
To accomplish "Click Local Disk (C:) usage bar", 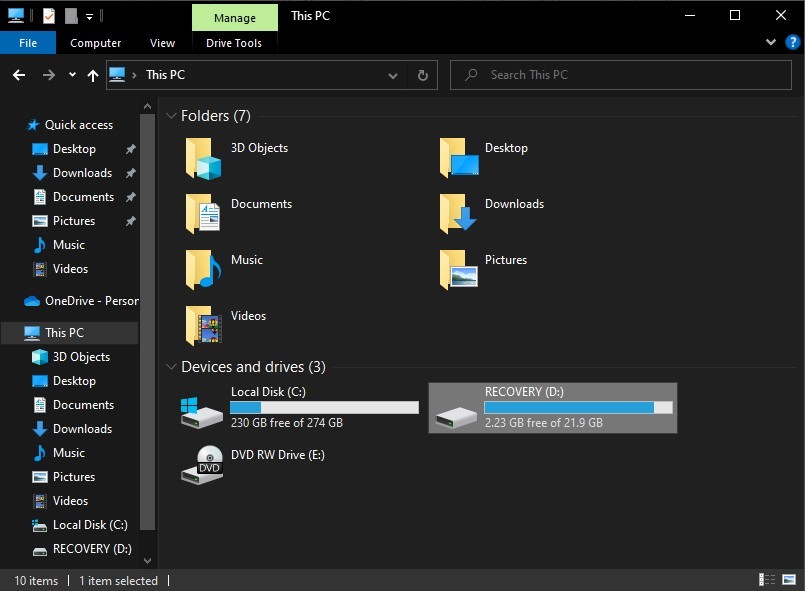I will coord(324,408).
